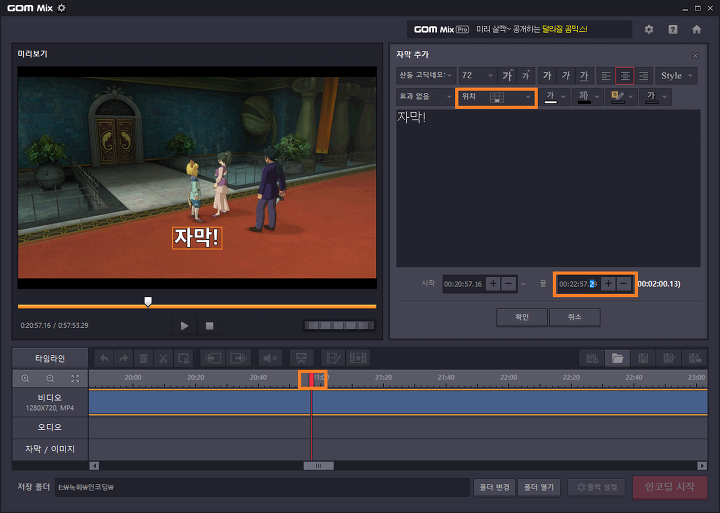Save project as with pencil disk icon
The height and width of the screenshot is (513, 720).
[669, 358]
